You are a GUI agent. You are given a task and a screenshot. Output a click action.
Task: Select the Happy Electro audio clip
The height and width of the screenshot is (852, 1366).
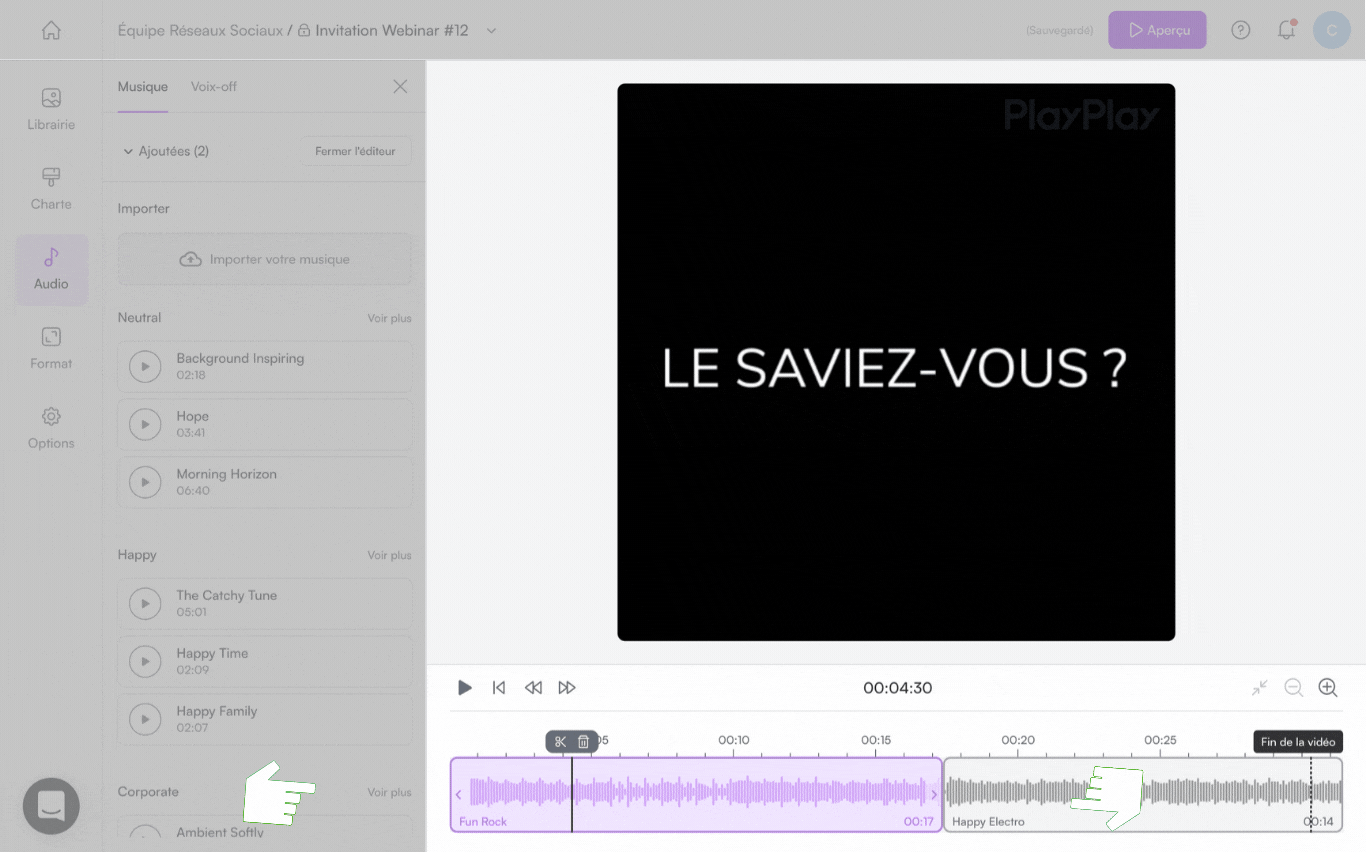click(1143, 795)
